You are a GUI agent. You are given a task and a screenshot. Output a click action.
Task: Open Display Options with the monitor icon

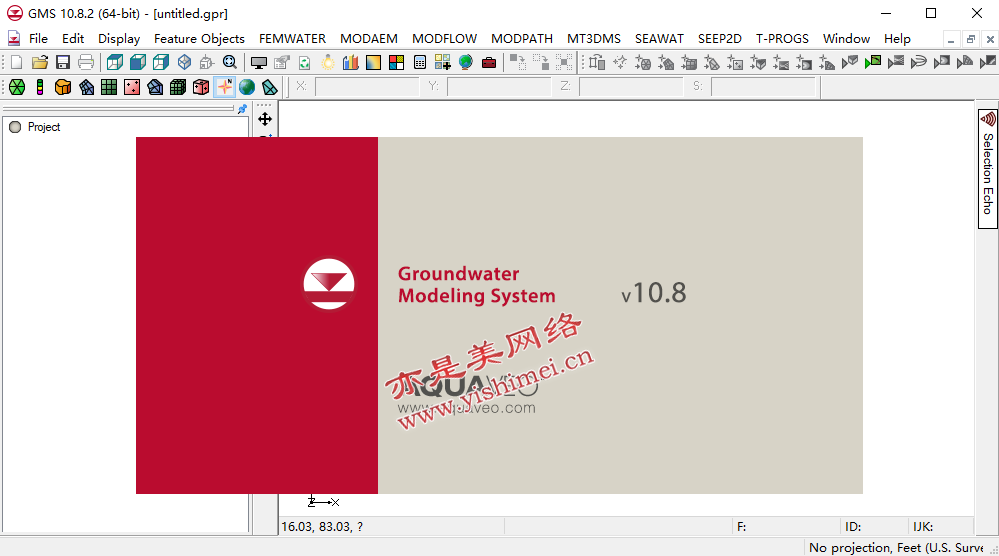coord(259,62)
